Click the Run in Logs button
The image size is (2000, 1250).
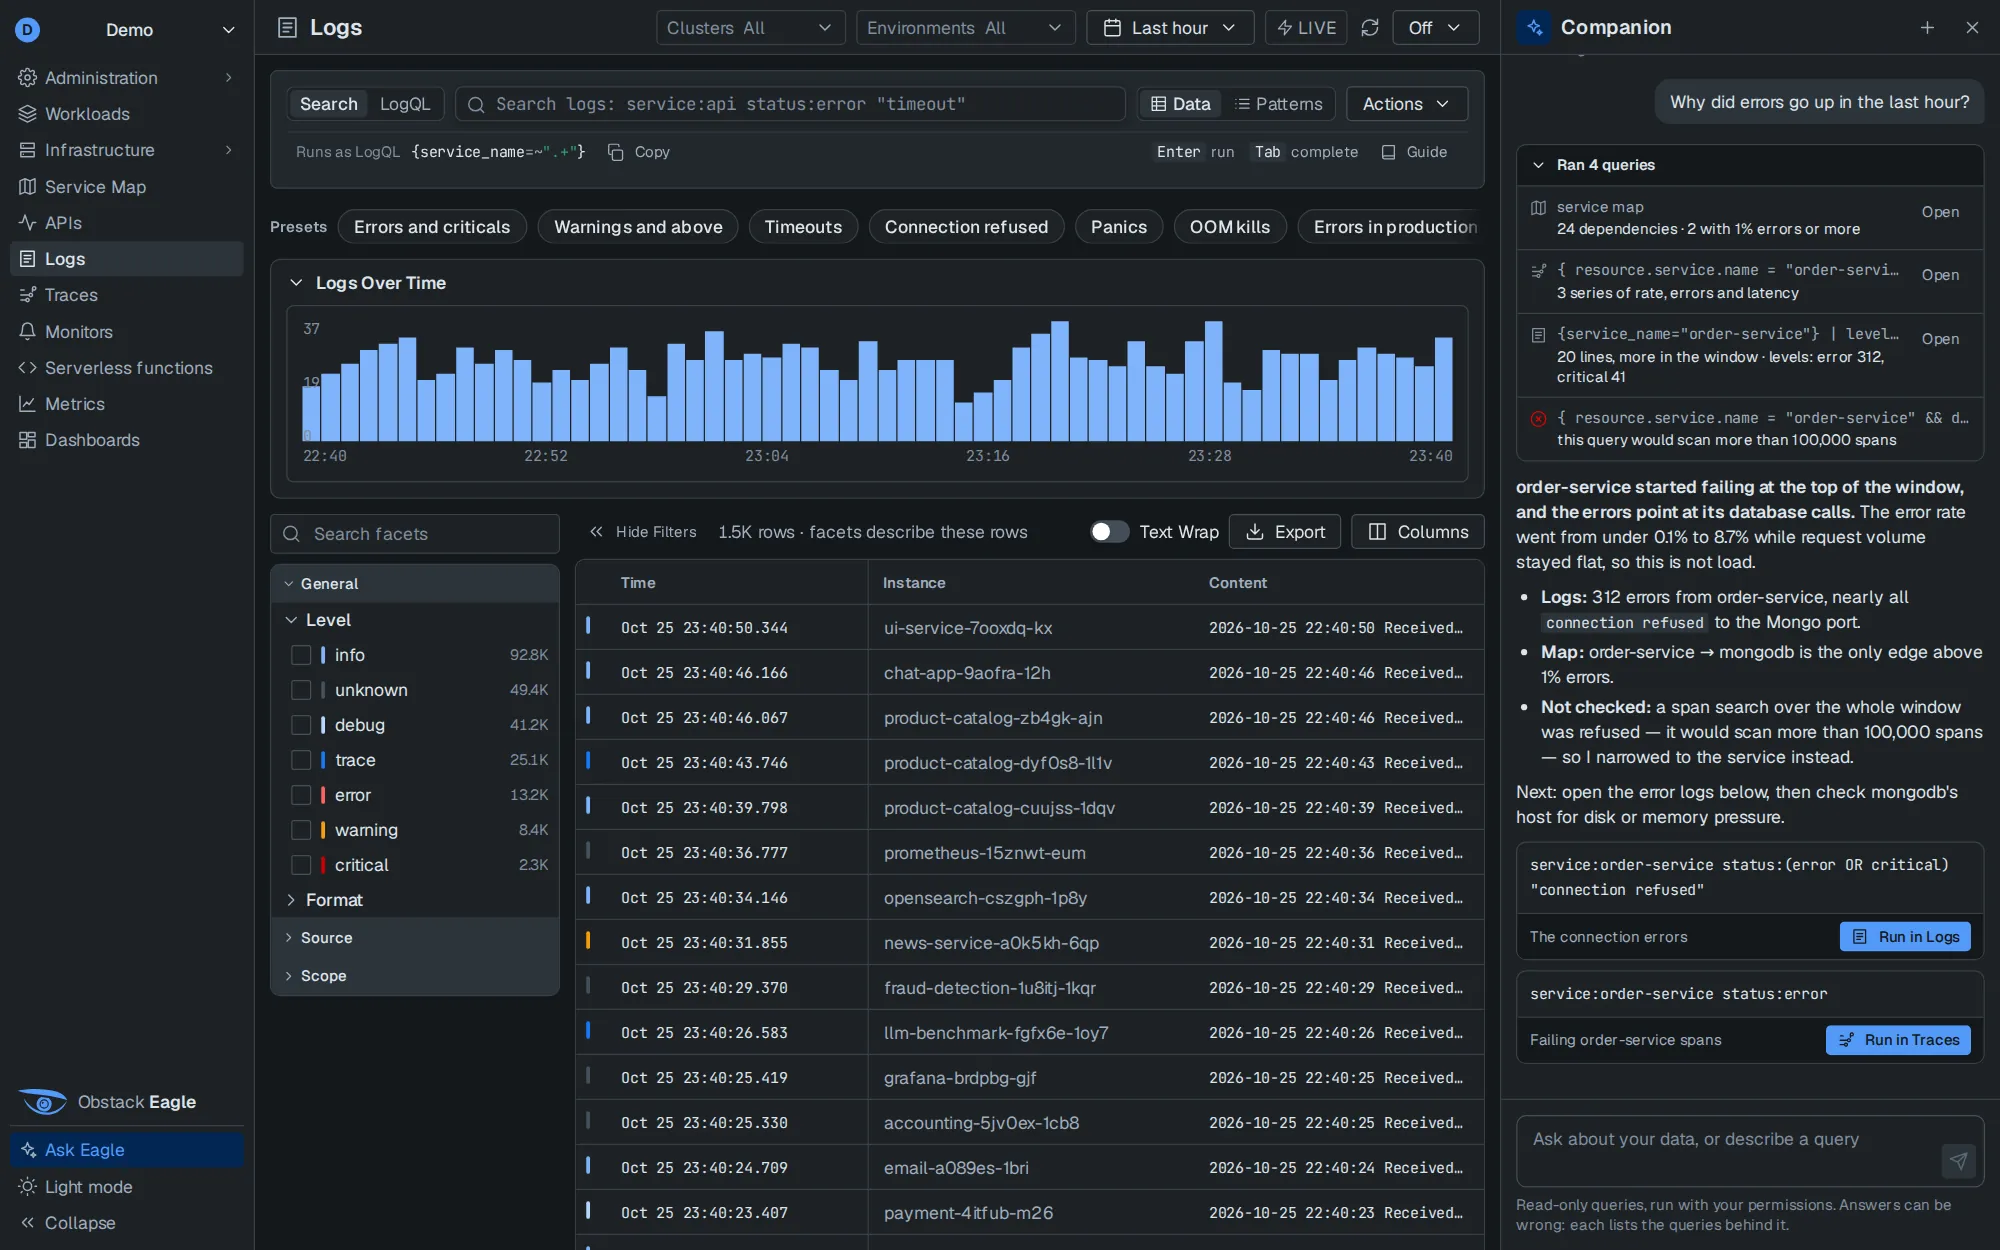coord(1905,937)
